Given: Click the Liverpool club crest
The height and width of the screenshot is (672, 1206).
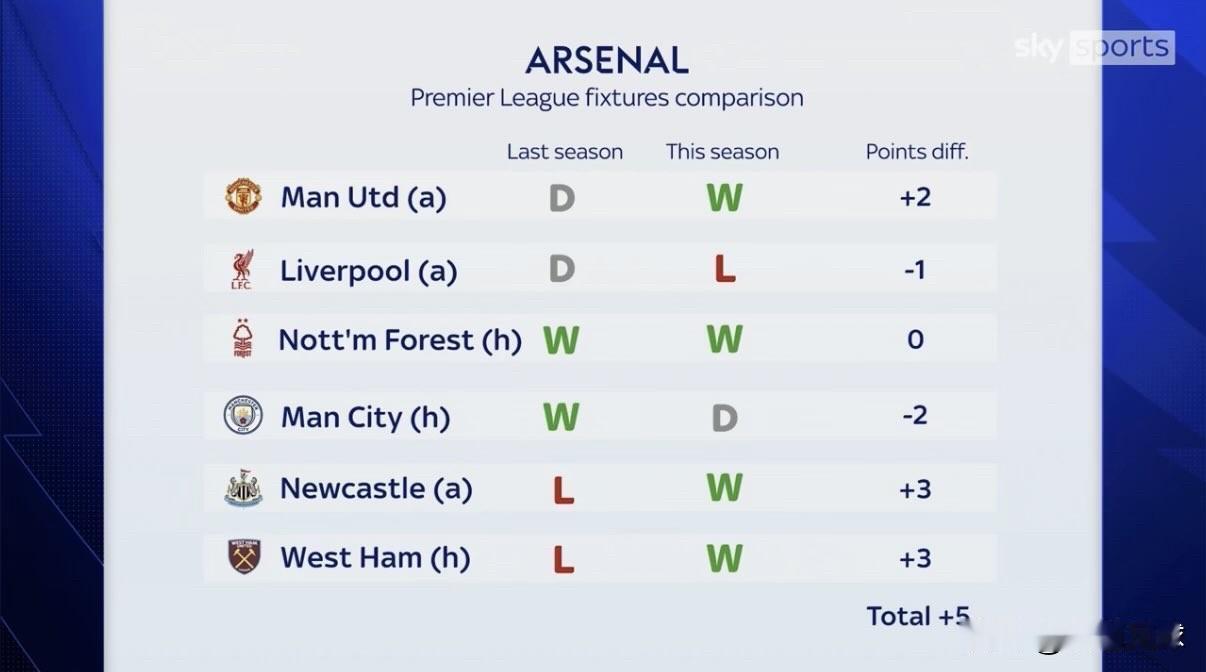Looking at the screenshot, I should (242, 270).
